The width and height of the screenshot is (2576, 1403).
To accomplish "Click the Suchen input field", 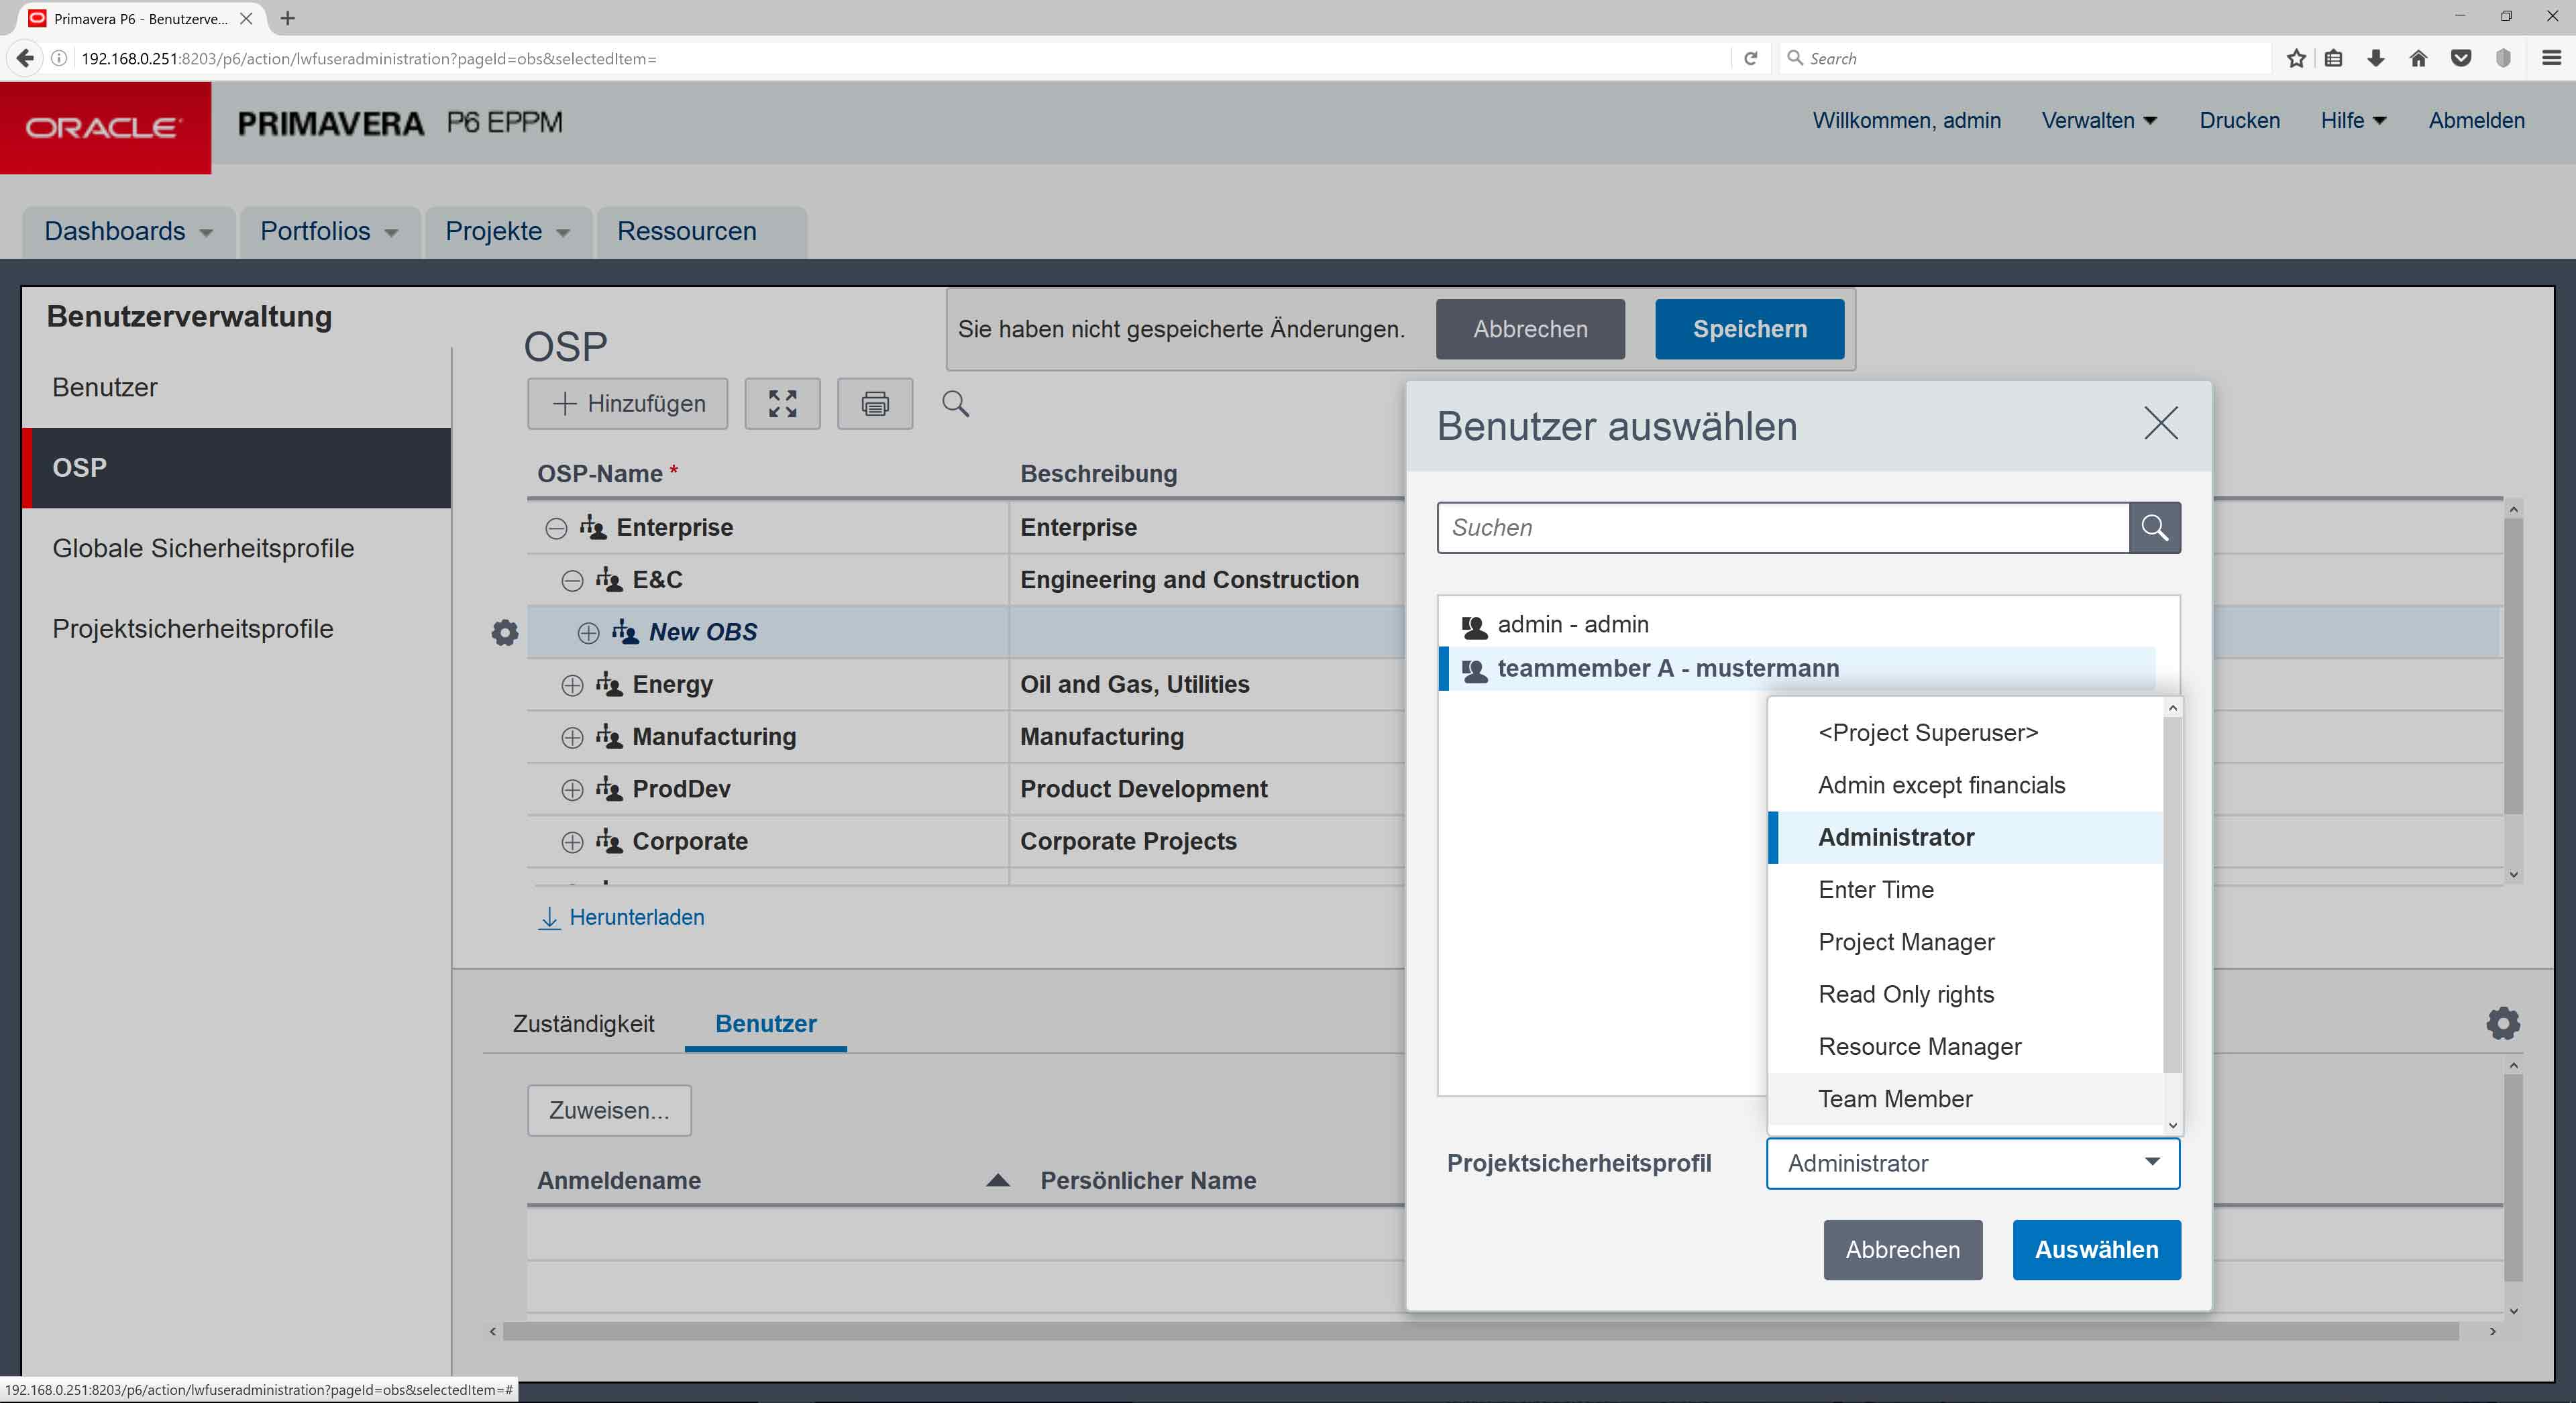I will pos(1782,528).
